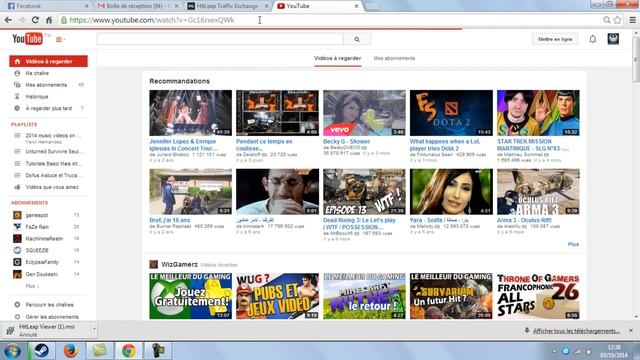Click the Gen Doukeshi channel icon

pos(17,274)
